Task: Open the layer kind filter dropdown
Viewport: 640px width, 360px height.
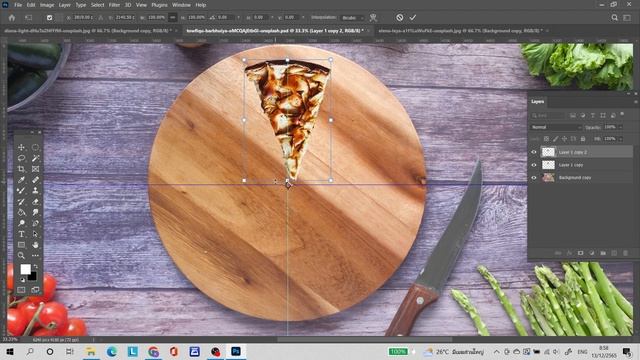Action: click(x=549, y=116)
